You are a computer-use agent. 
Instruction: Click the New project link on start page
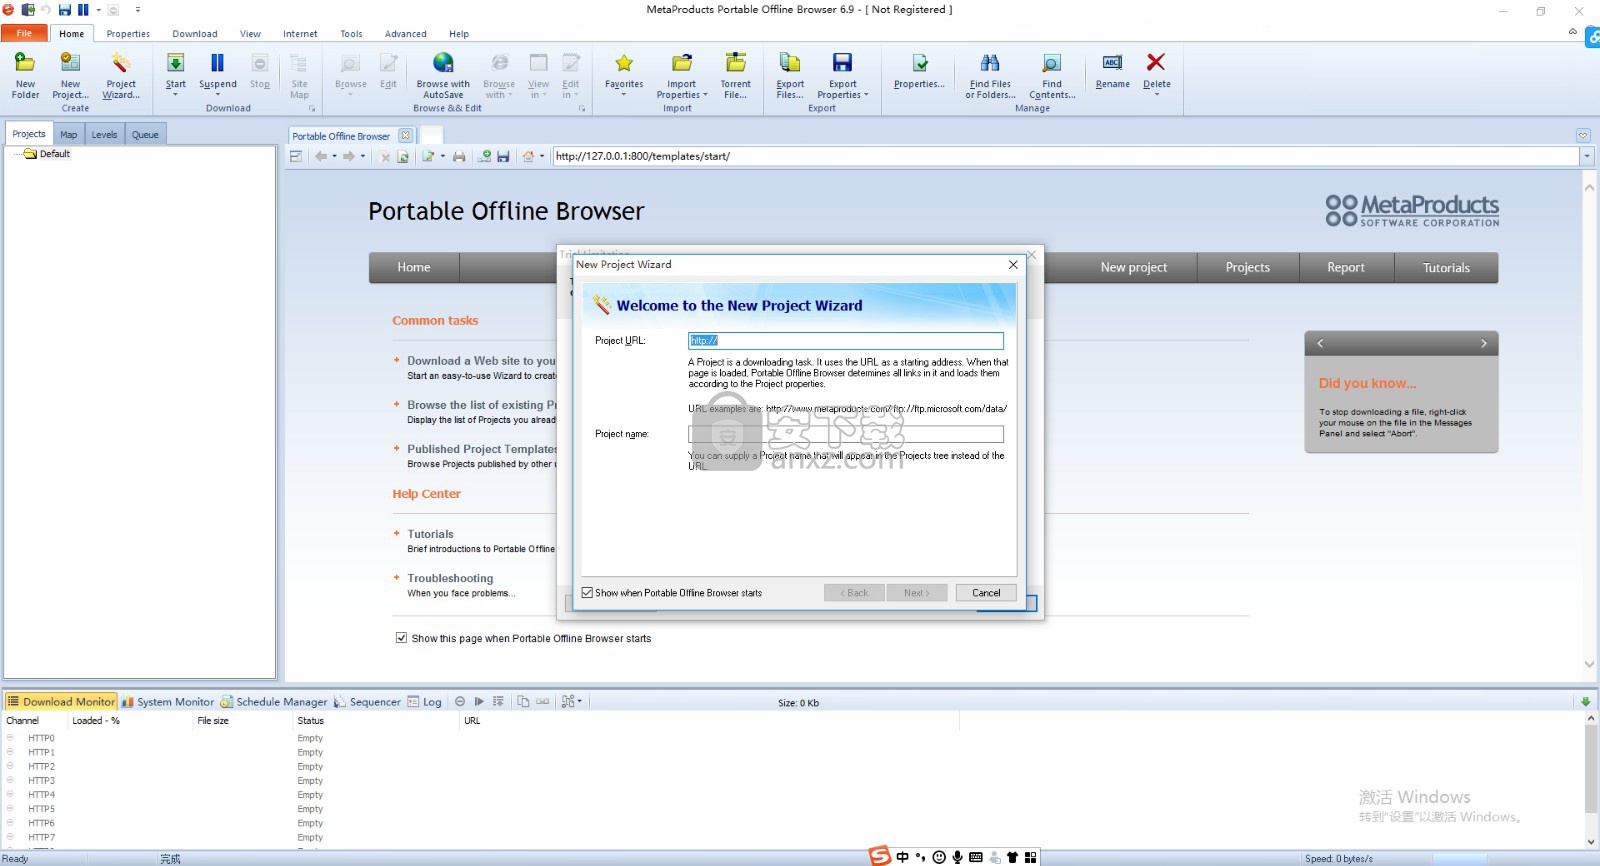coord(1133,268)
